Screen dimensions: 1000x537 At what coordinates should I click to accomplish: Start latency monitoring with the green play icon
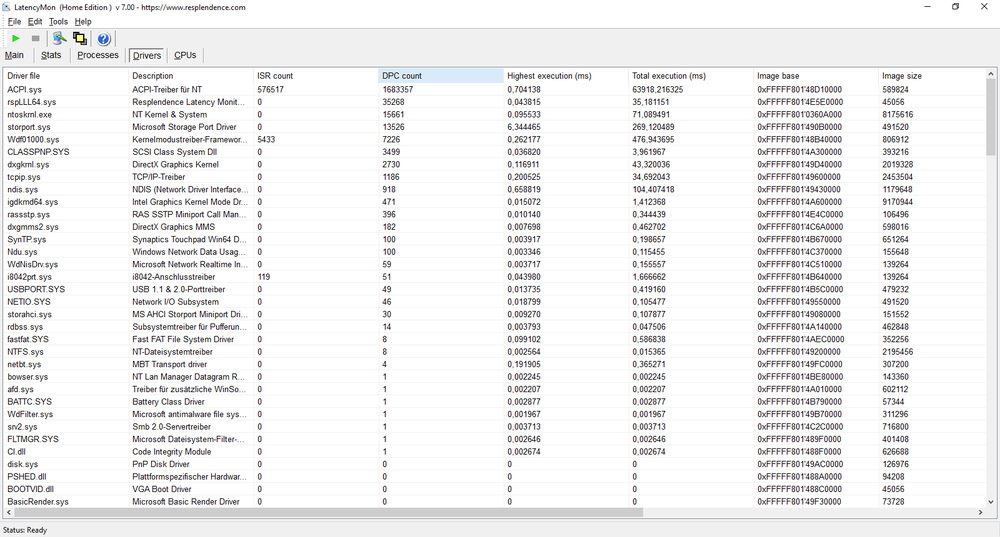click(16, 38)
